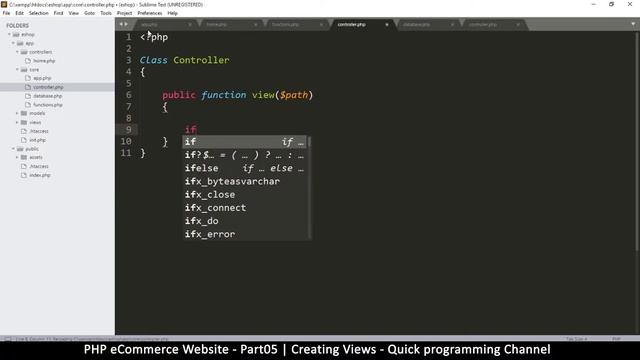Open app.php in the sidebar tree

[42, 78]
